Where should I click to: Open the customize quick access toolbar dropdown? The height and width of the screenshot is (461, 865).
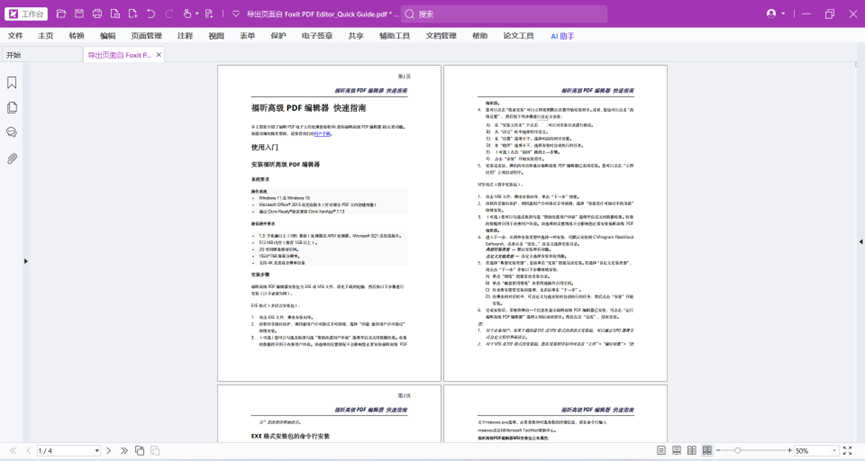236,14
